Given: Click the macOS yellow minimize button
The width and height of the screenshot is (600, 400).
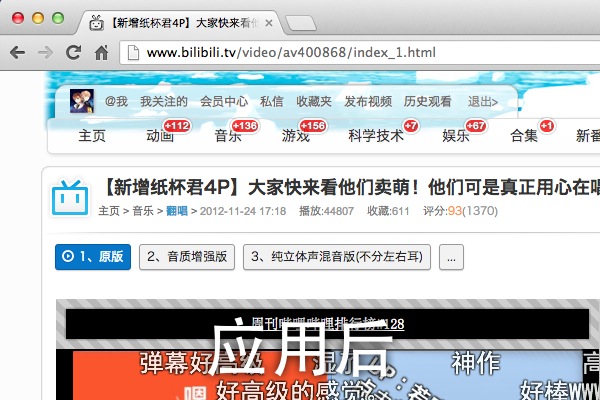Looking at the screenshot, I should (x=38, y=18).
